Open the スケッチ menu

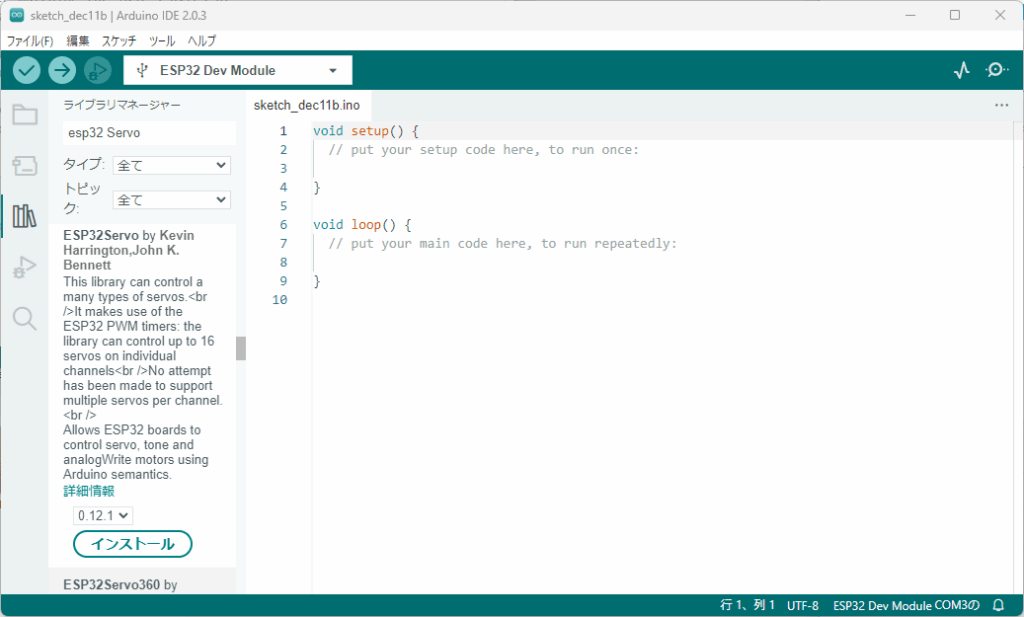pos(119,41)
